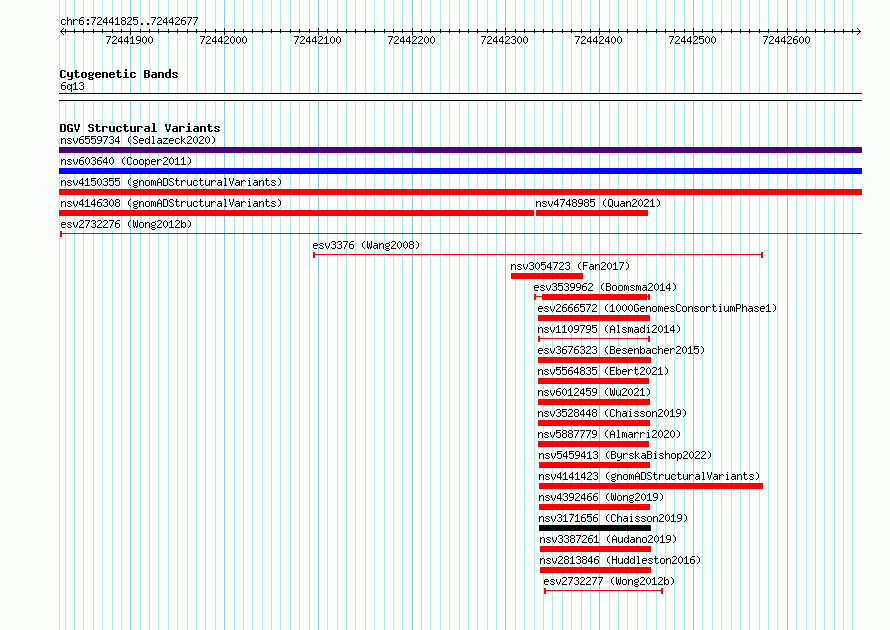Click the thin esv2732277 variant line

click(x=603, y=591)
